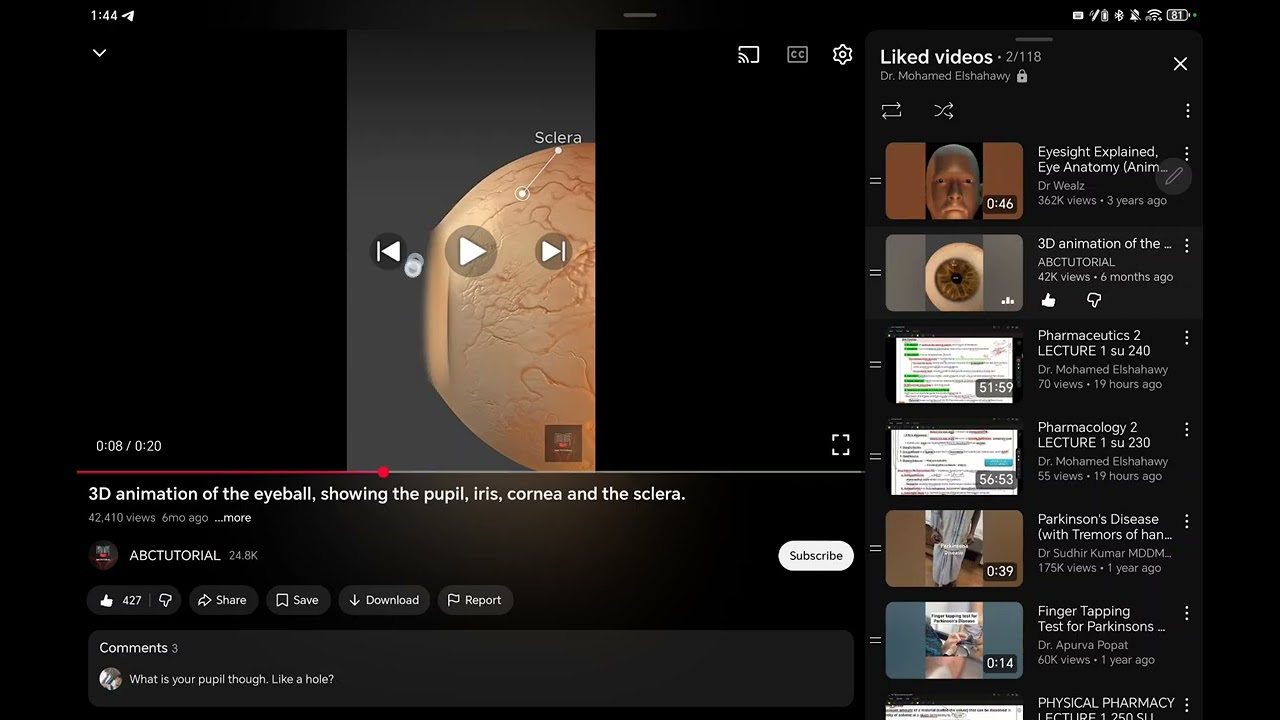Viewport: 1280px width, 720px height.
Task: Open options for '3D animation of the' playlist item
Action: pos(1187,245)
